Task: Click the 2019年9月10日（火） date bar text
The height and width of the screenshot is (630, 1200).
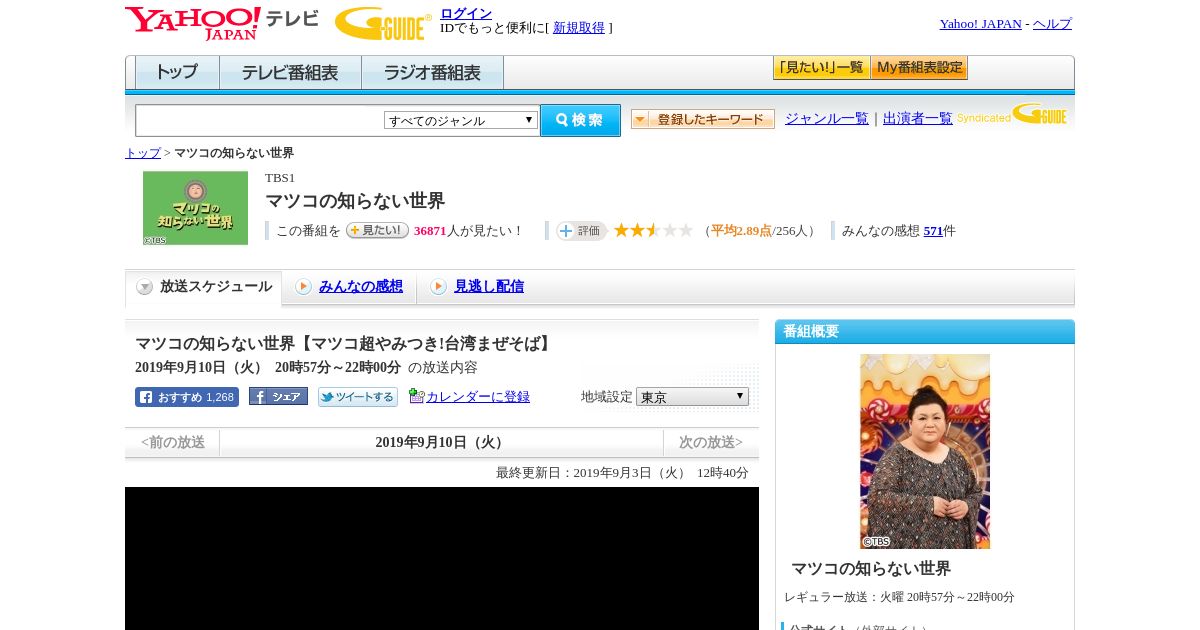Action: click(441, 442)
